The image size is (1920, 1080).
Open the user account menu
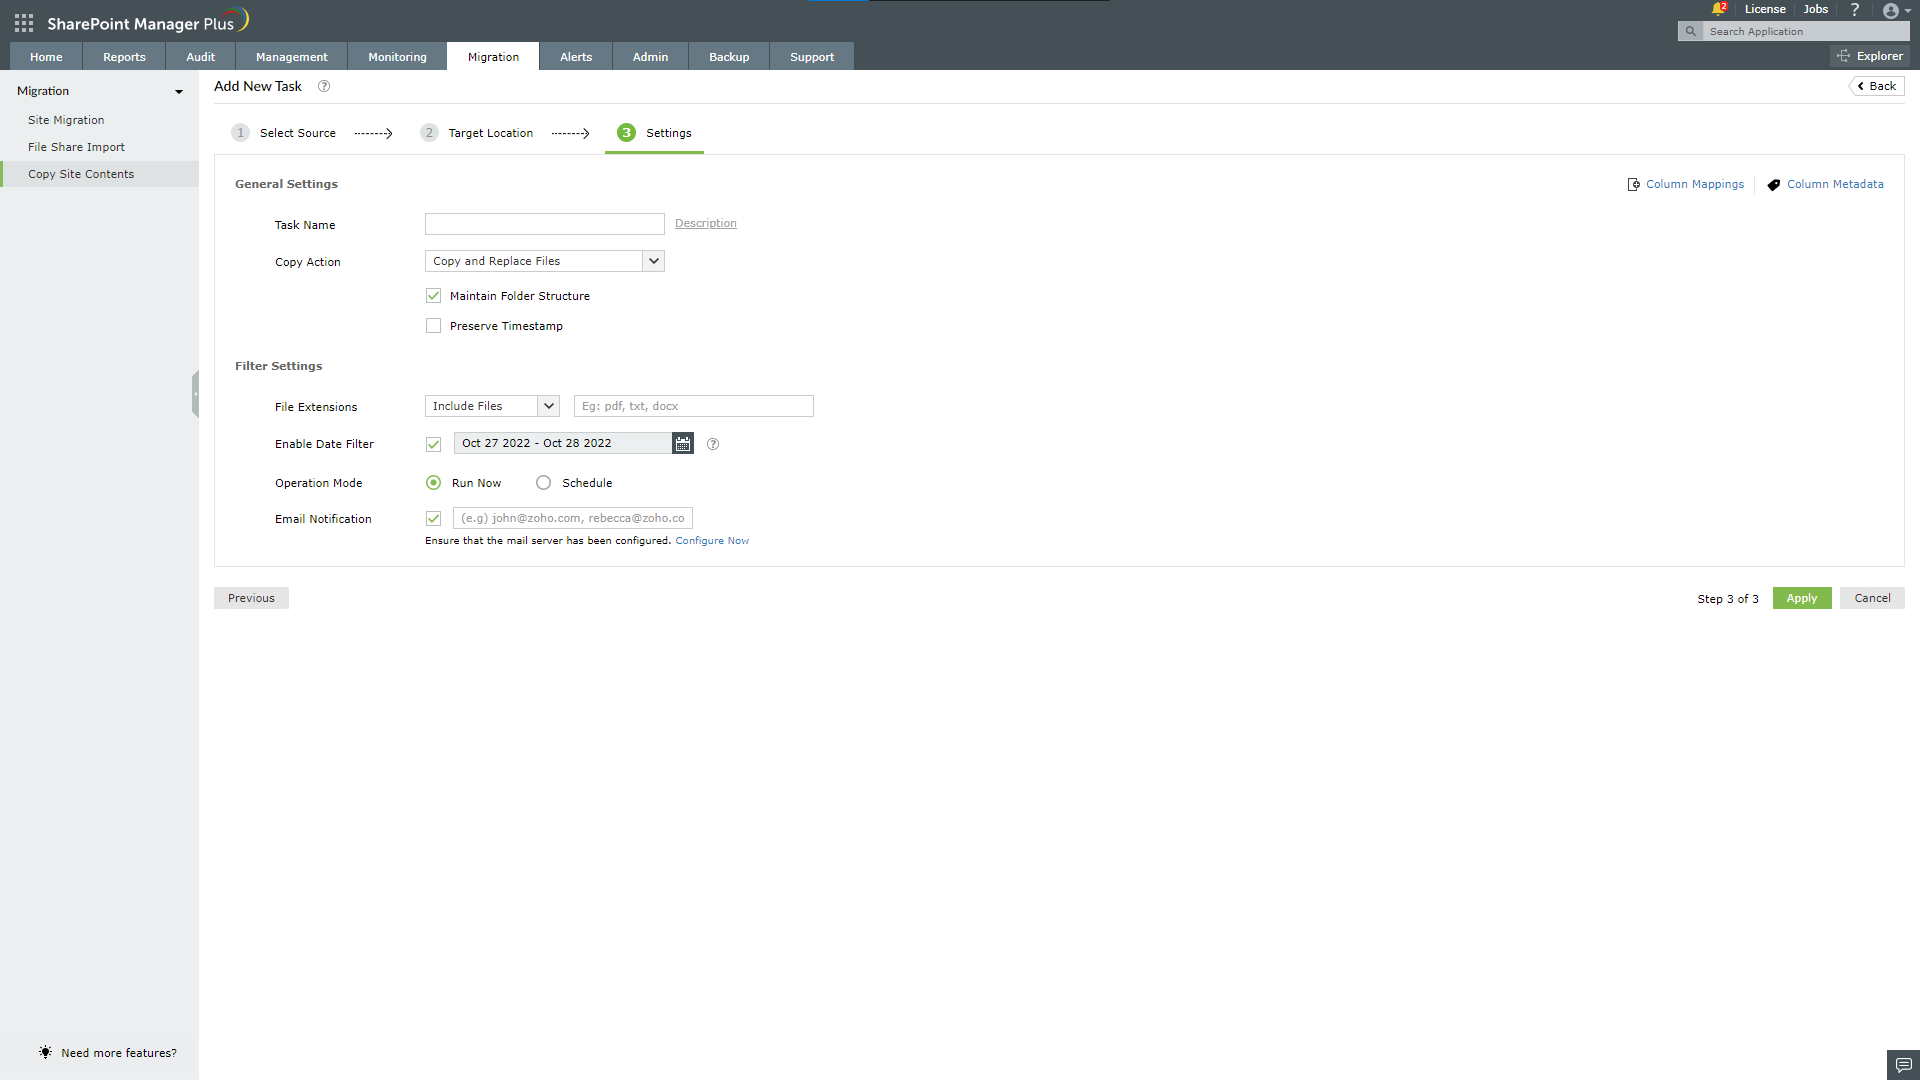coord(1893,11)
